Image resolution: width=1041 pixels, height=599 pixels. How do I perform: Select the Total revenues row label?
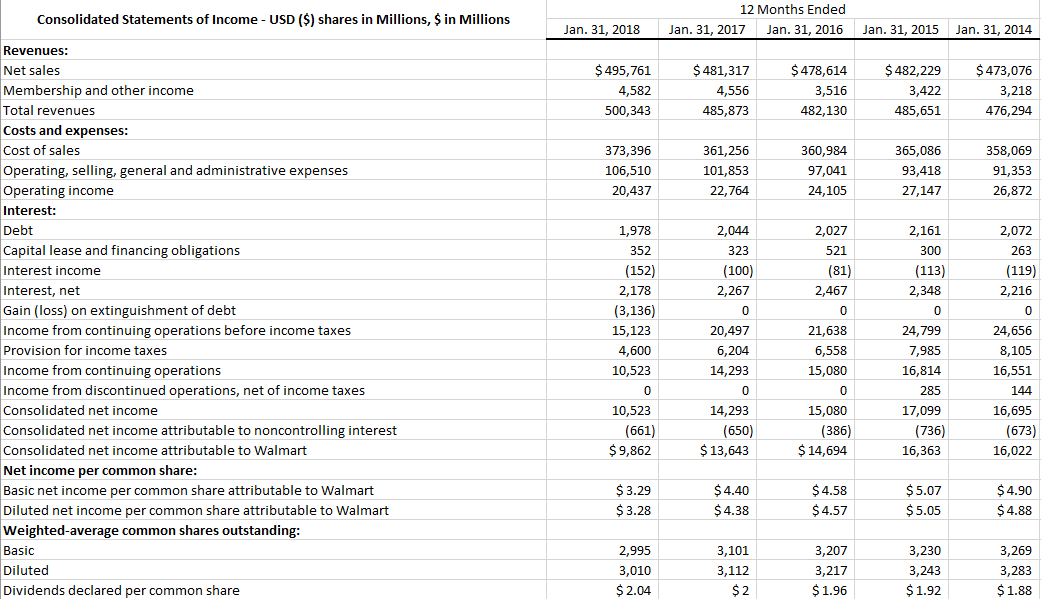click(42, 110)
